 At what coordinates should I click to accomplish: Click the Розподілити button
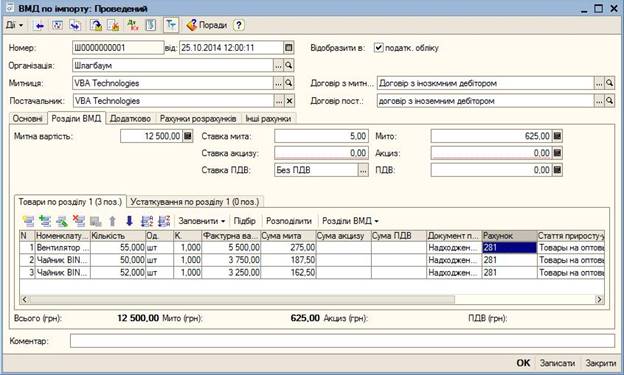click(289, 221)
